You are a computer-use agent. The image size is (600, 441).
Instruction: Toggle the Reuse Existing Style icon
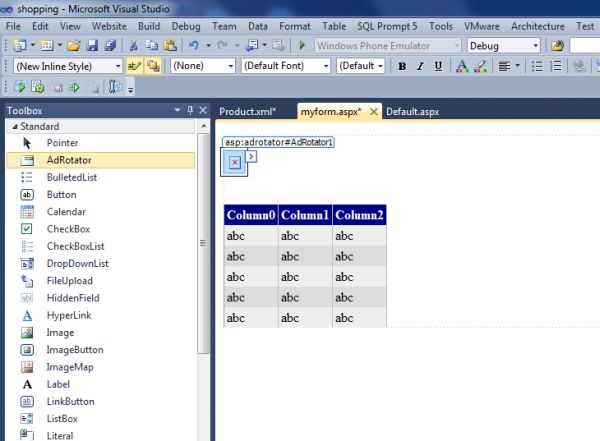coord(153,66)
